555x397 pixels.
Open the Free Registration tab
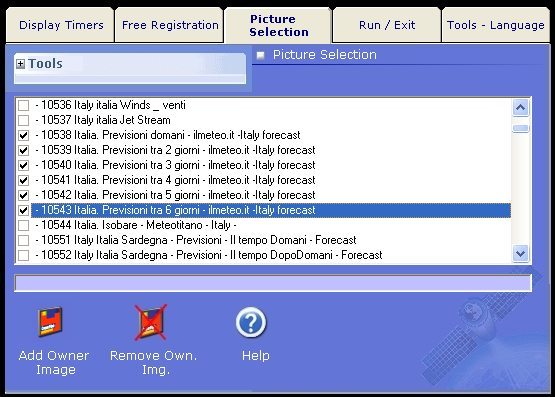170,25
